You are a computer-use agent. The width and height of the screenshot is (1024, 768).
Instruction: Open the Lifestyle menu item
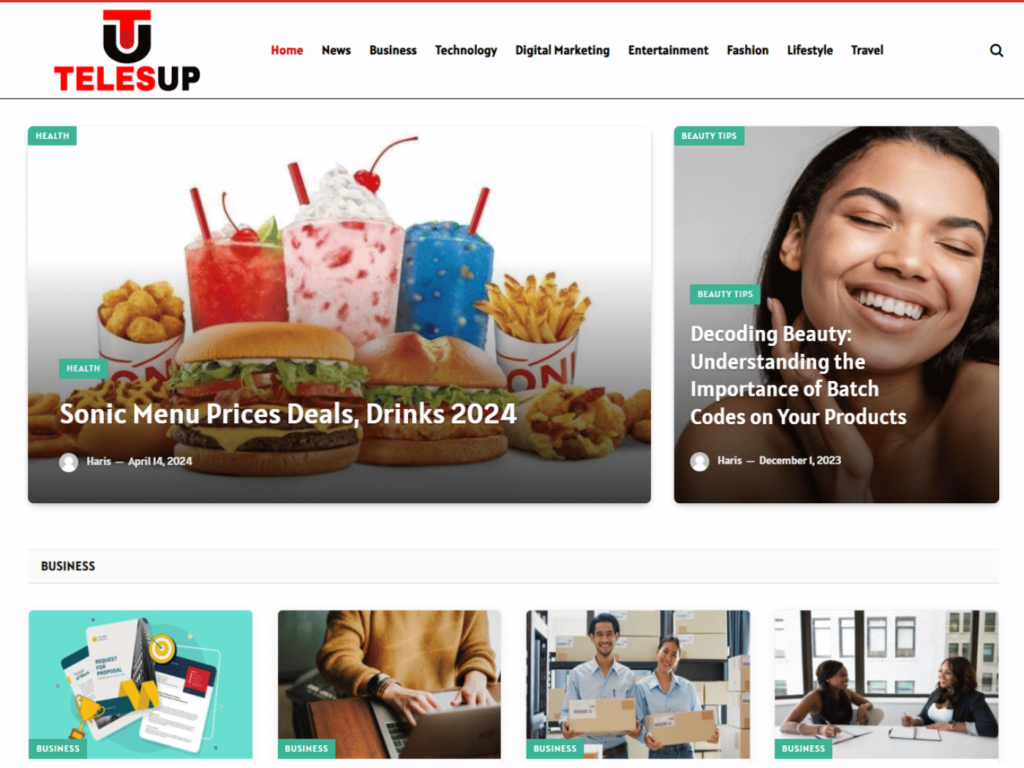pyautogui.click(x=809, y=50)
